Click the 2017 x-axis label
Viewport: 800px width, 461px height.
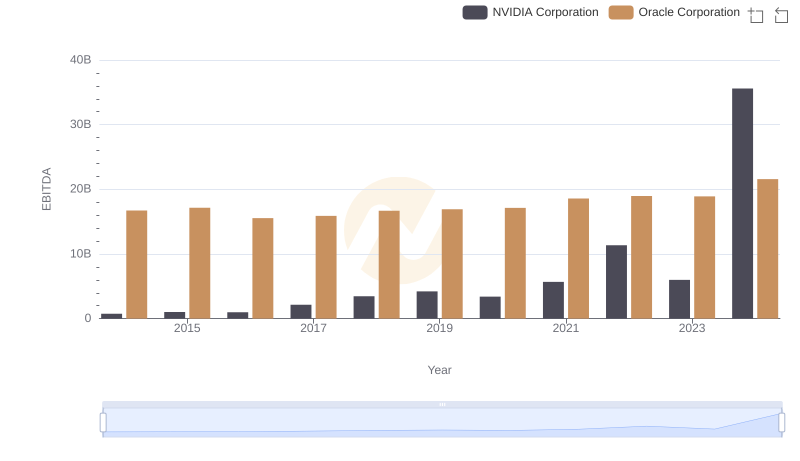pyautogui.click(x=313, y=328)
